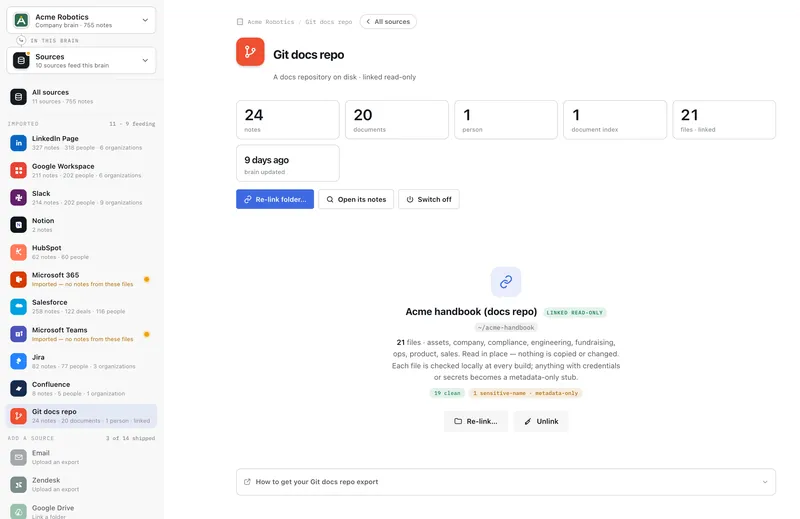Click the Git docs repo sidebar icon
The width and height of the screenshot is (800, 519).
(18, 416)
